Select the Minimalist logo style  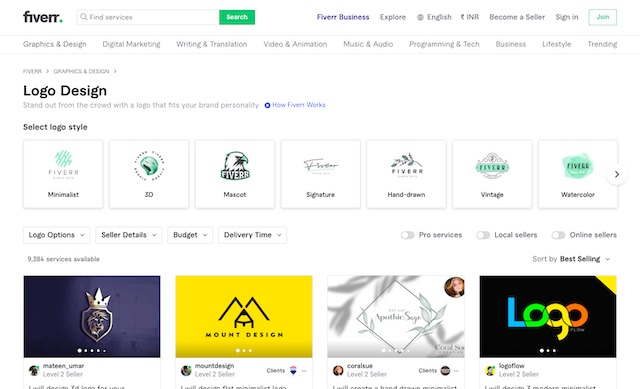(63, 174)
